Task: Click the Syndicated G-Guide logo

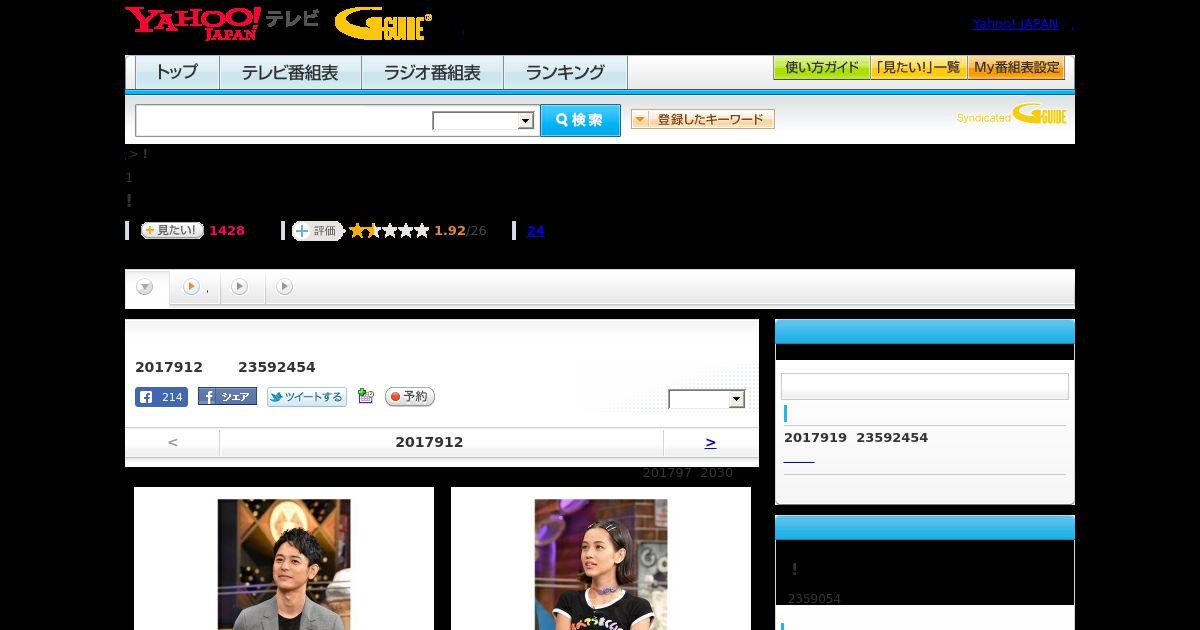Action: 1011,115
